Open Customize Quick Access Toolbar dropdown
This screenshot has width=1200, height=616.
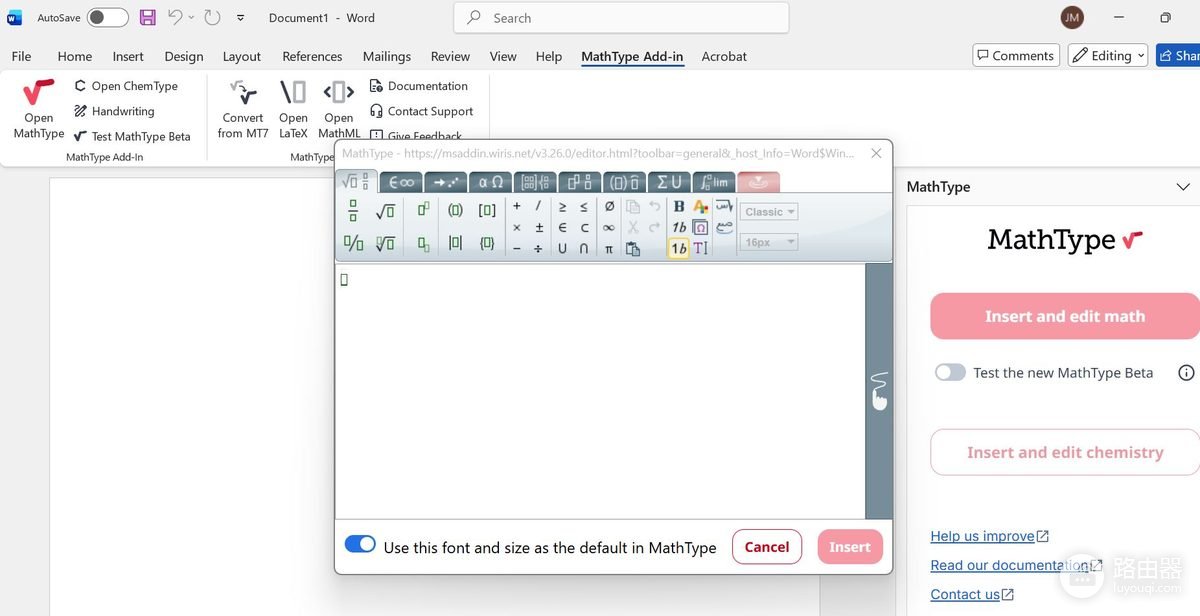[241, 18]
